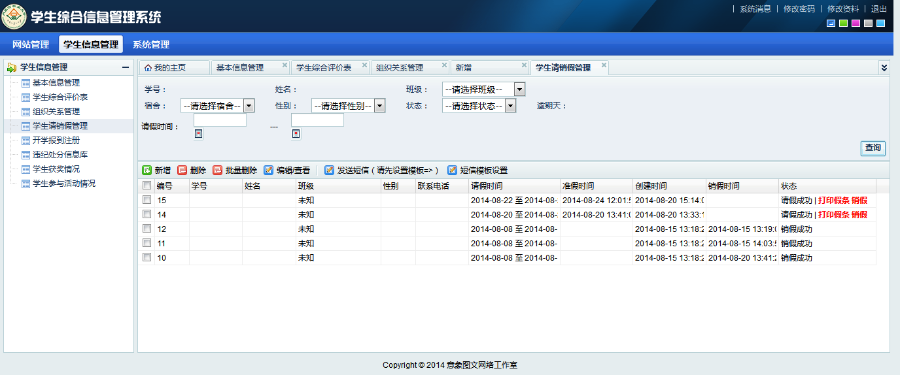Image resolution: width=900 pixels, height=375 pixels.
Task: Click the leave start date input field
Action: click(220, 120)
